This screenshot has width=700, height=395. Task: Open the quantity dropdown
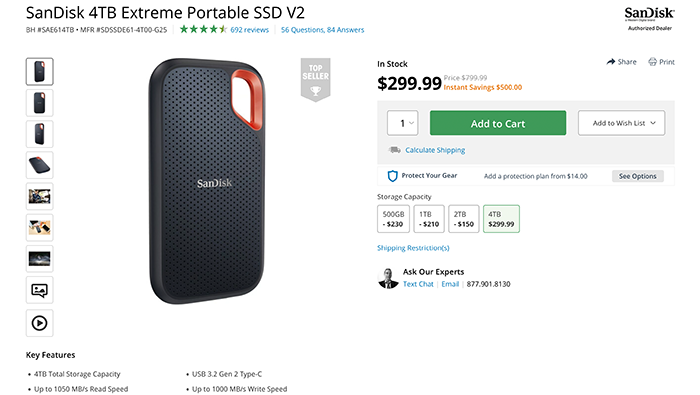403,123
